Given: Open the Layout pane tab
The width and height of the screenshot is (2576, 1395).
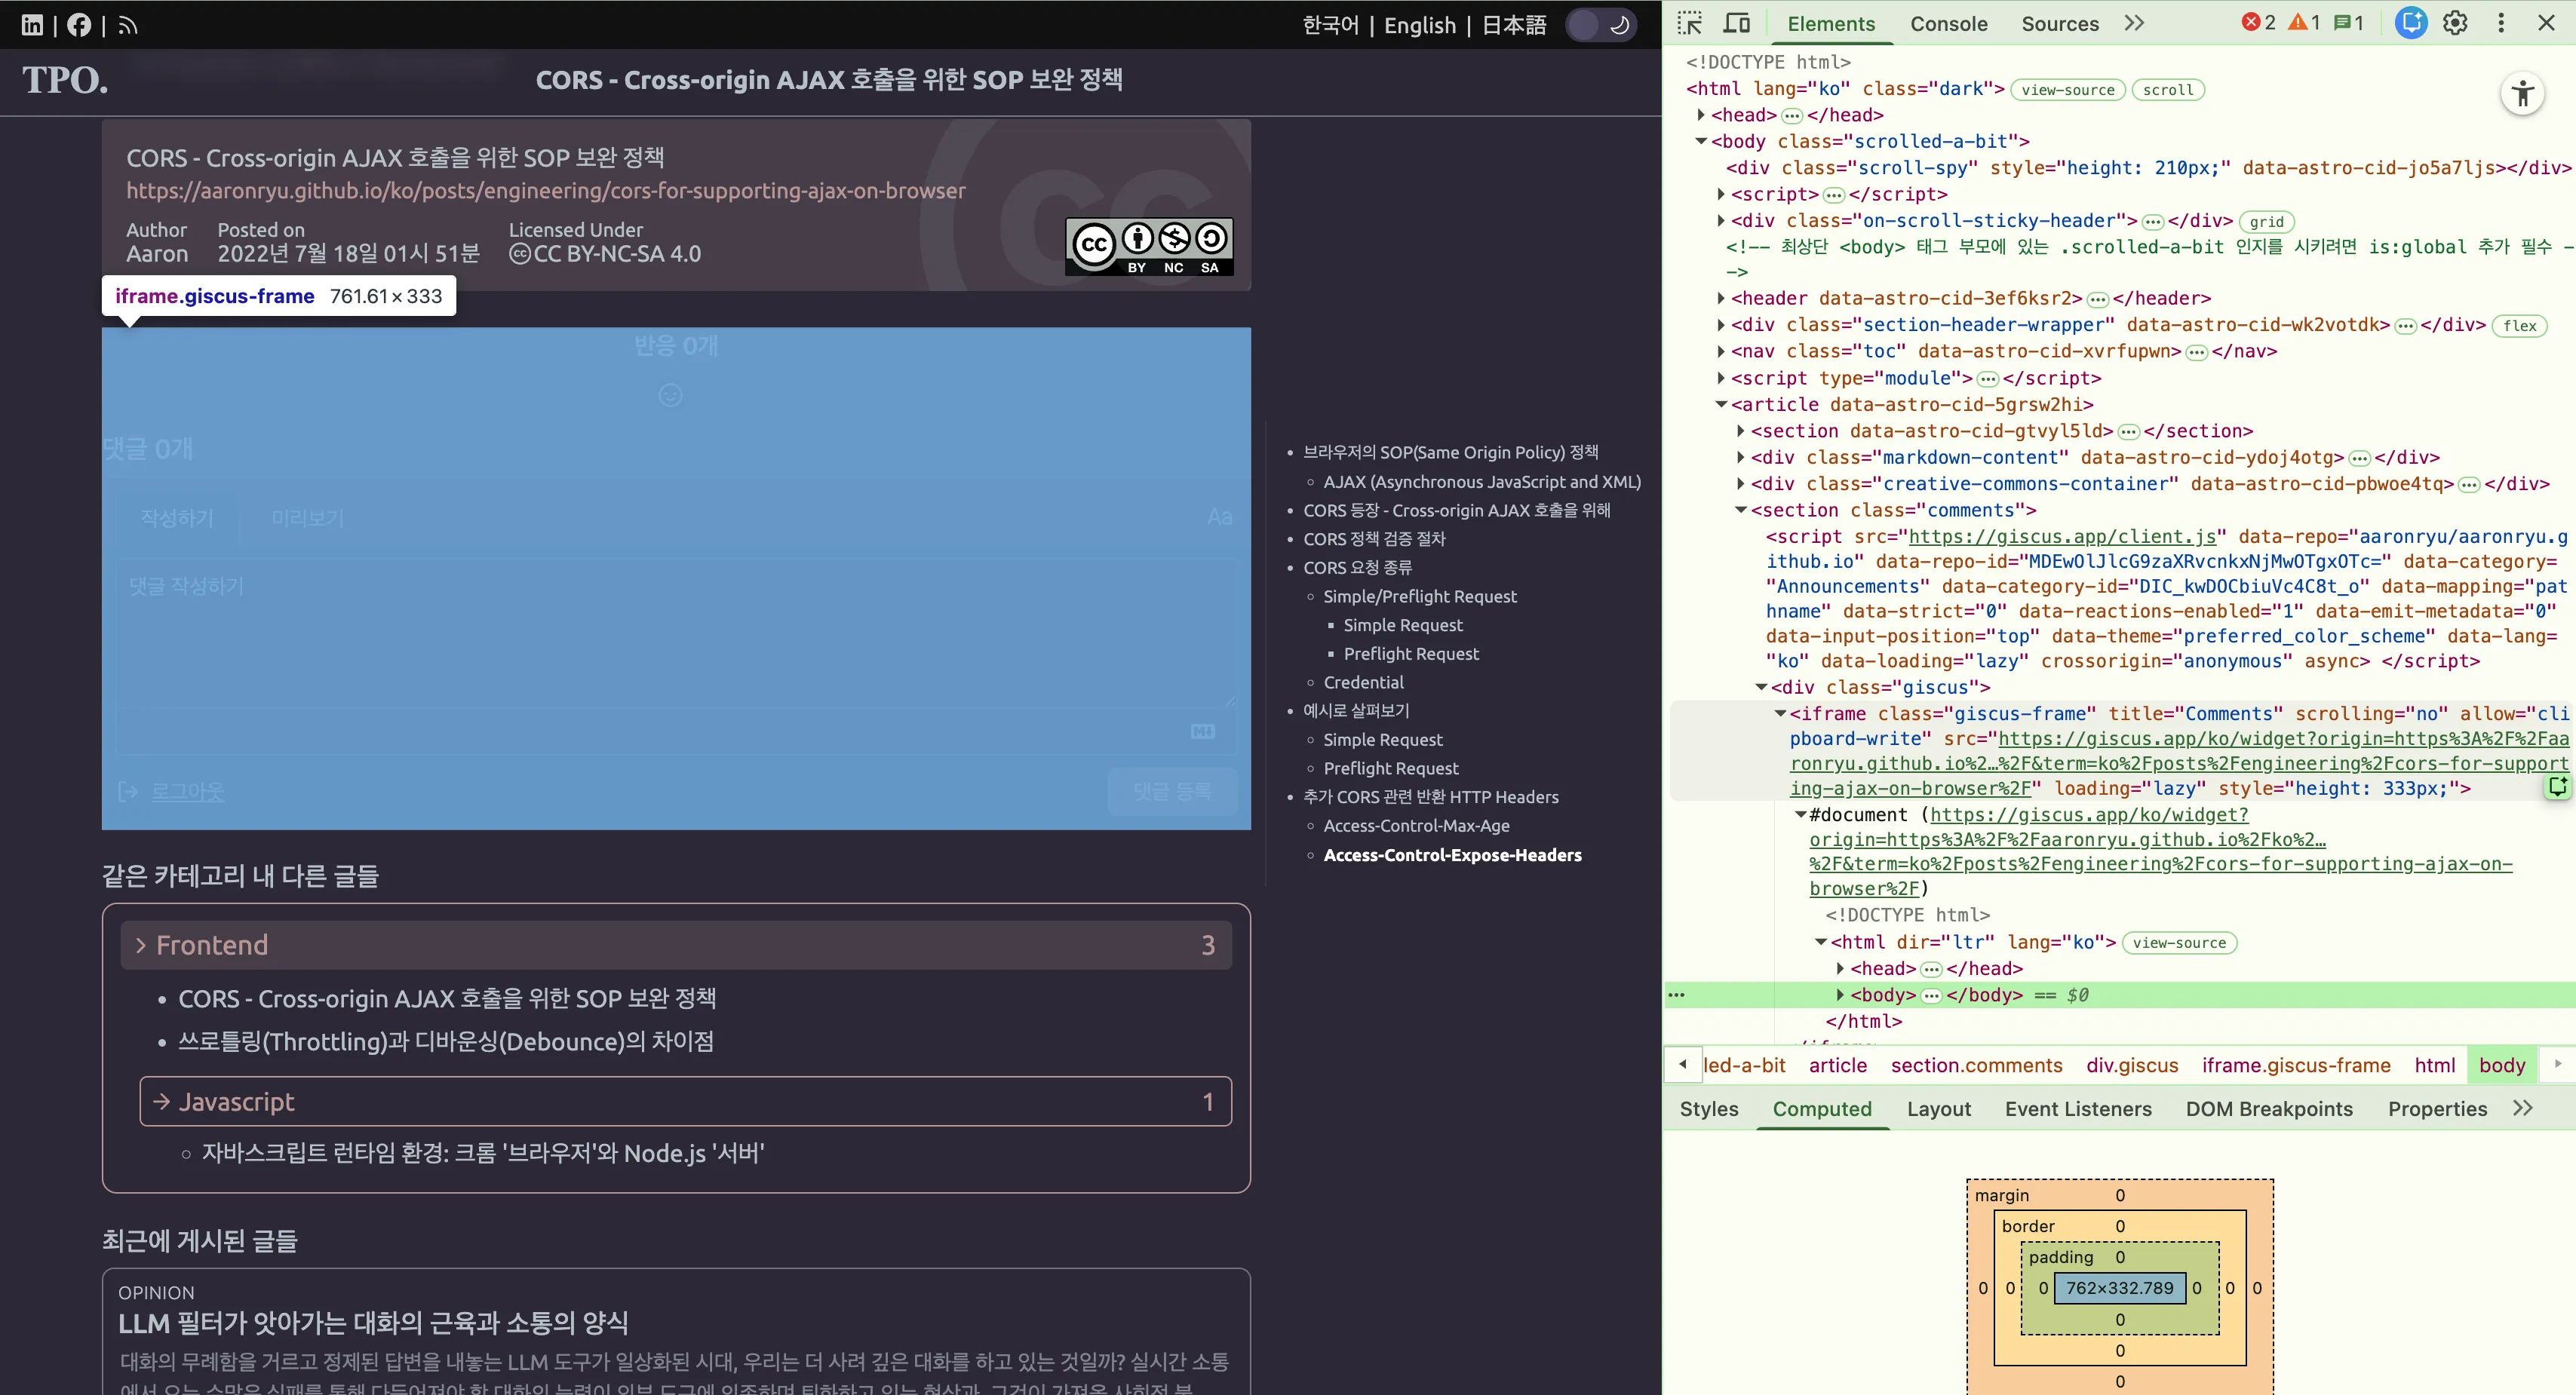Looking at the screenshot, I should pos(1938,1109).
